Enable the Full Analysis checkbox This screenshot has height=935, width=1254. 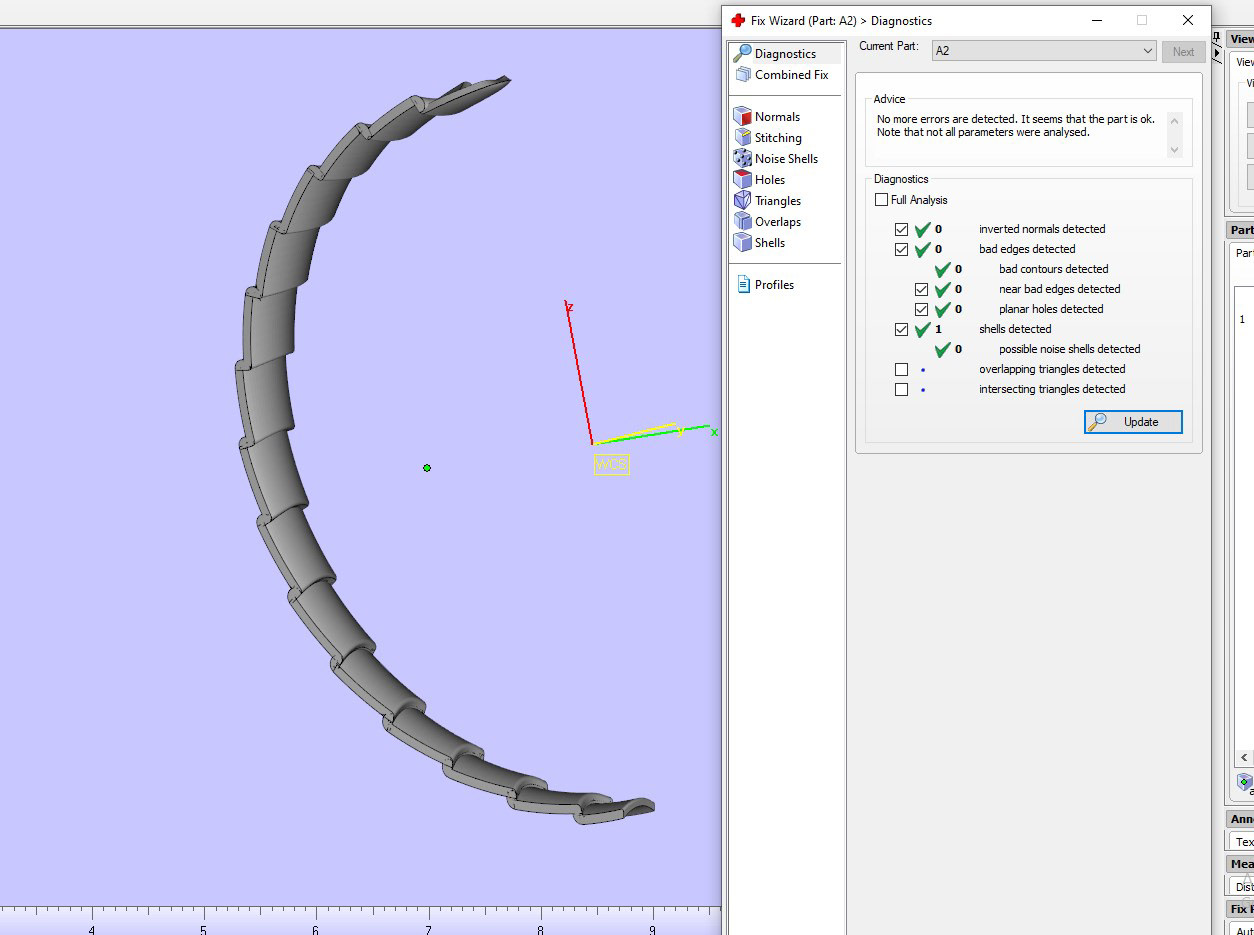(881, 200)
